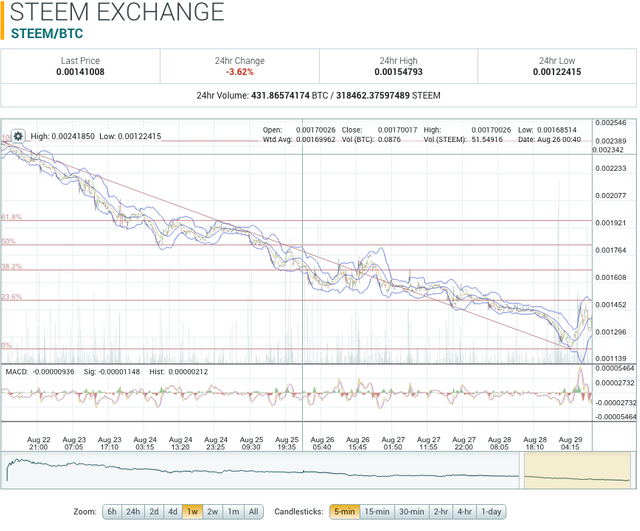Click the 24hr High value 0.00154793

coord(398,72)
